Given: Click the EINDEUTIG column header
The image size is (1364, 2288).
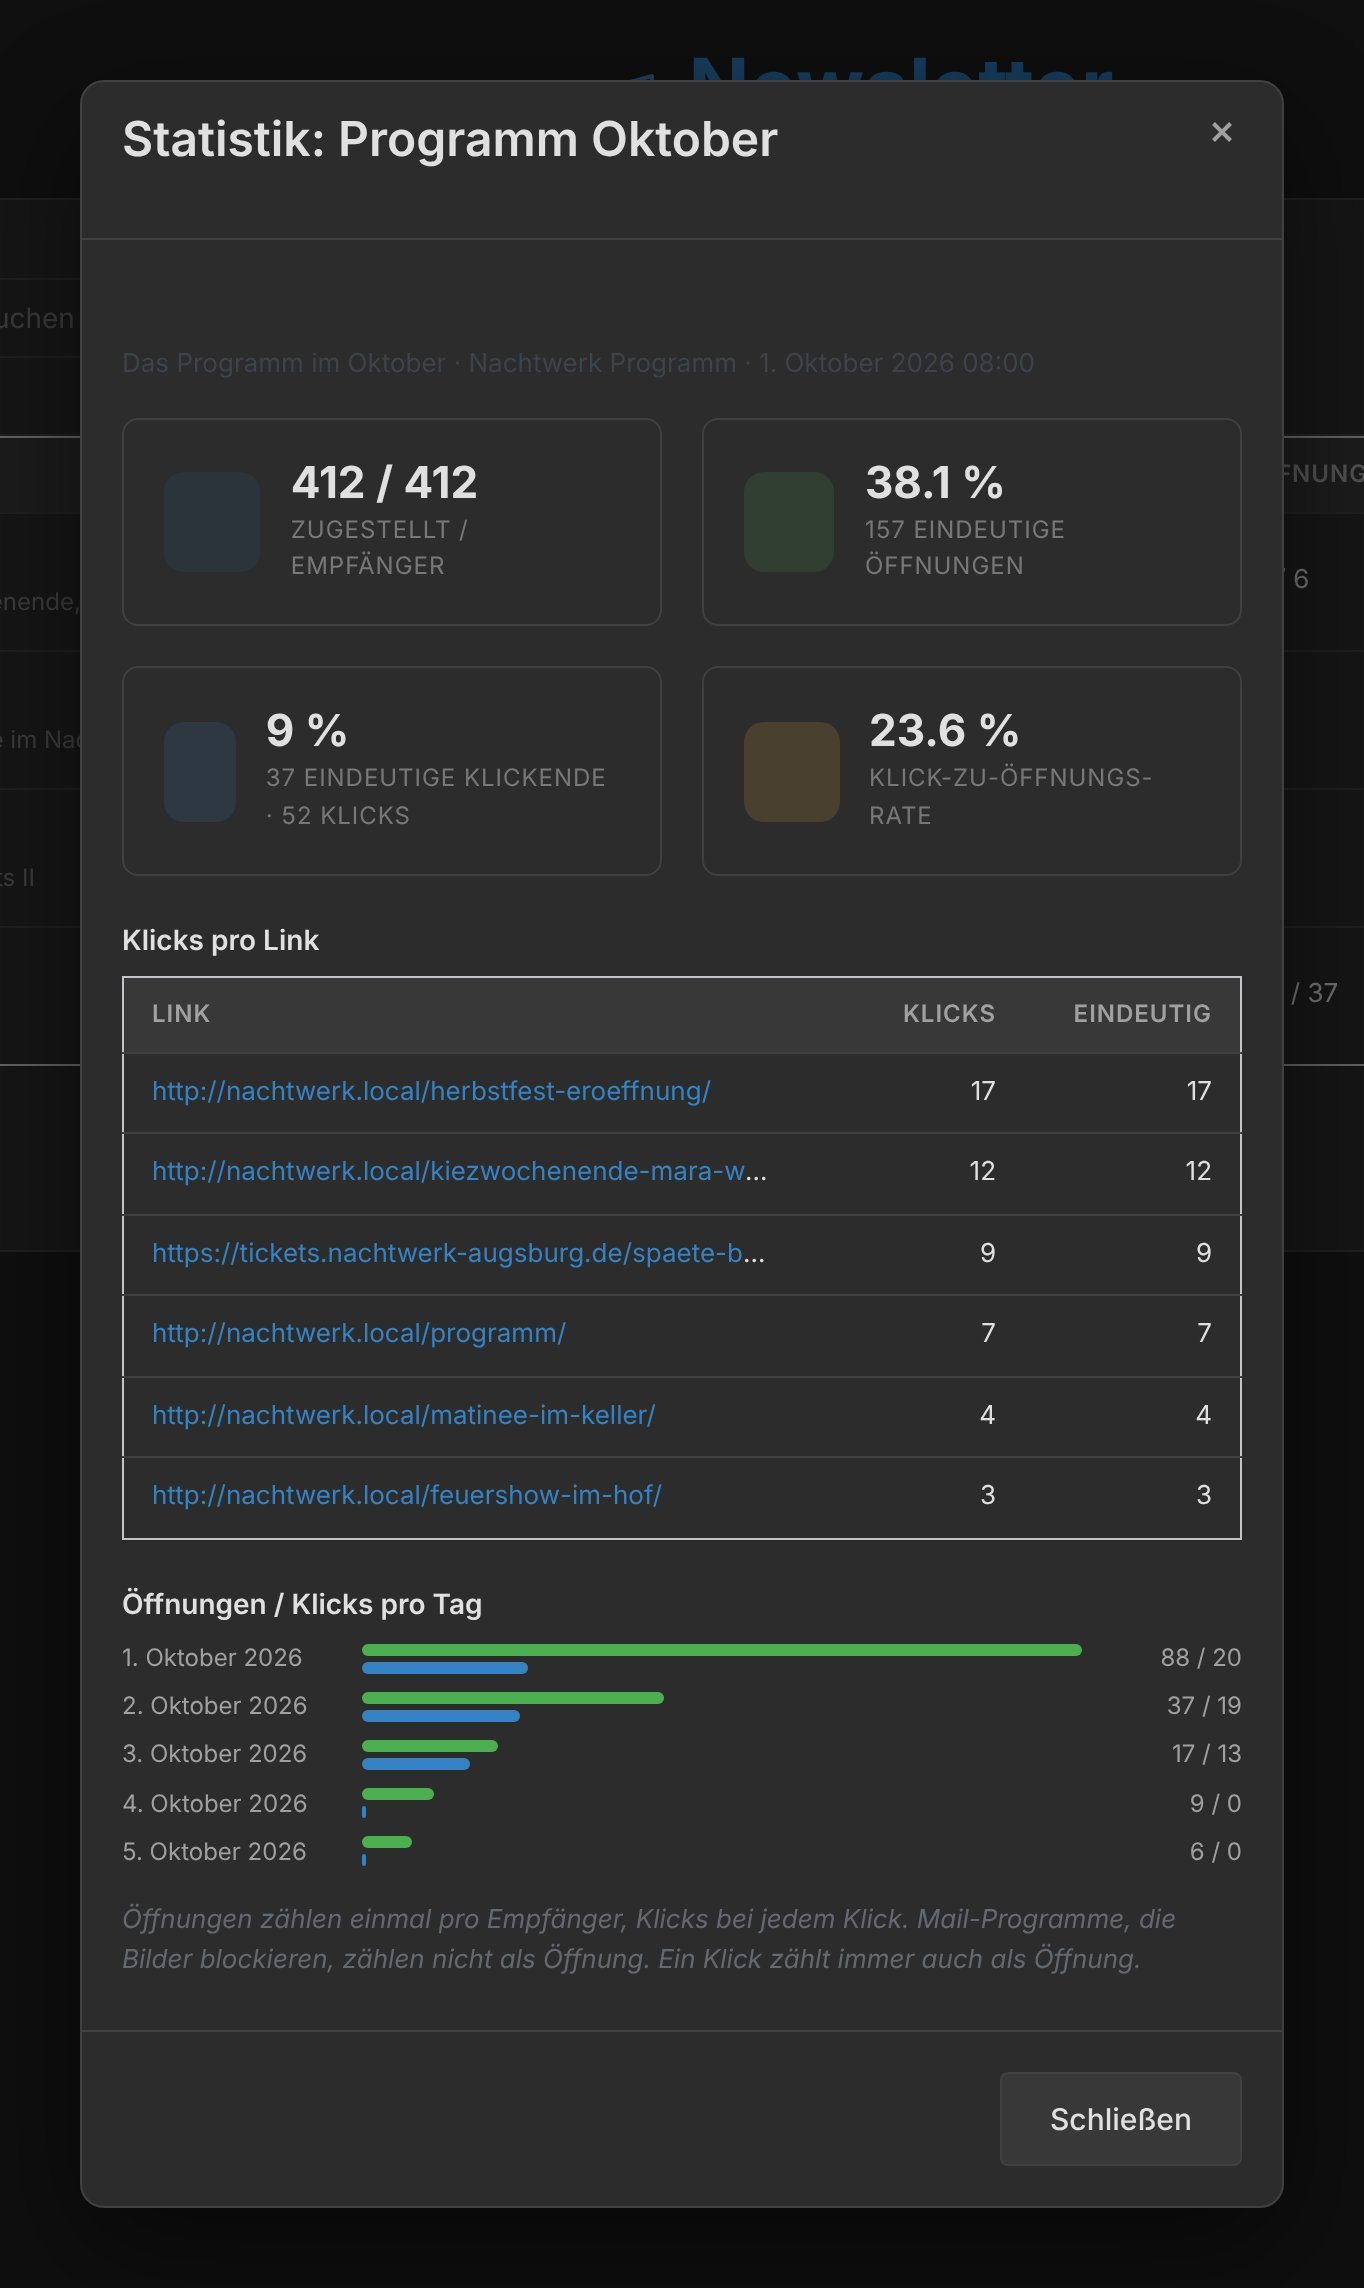Looking at the screenshot, I should click(x=1142, y=1013).
